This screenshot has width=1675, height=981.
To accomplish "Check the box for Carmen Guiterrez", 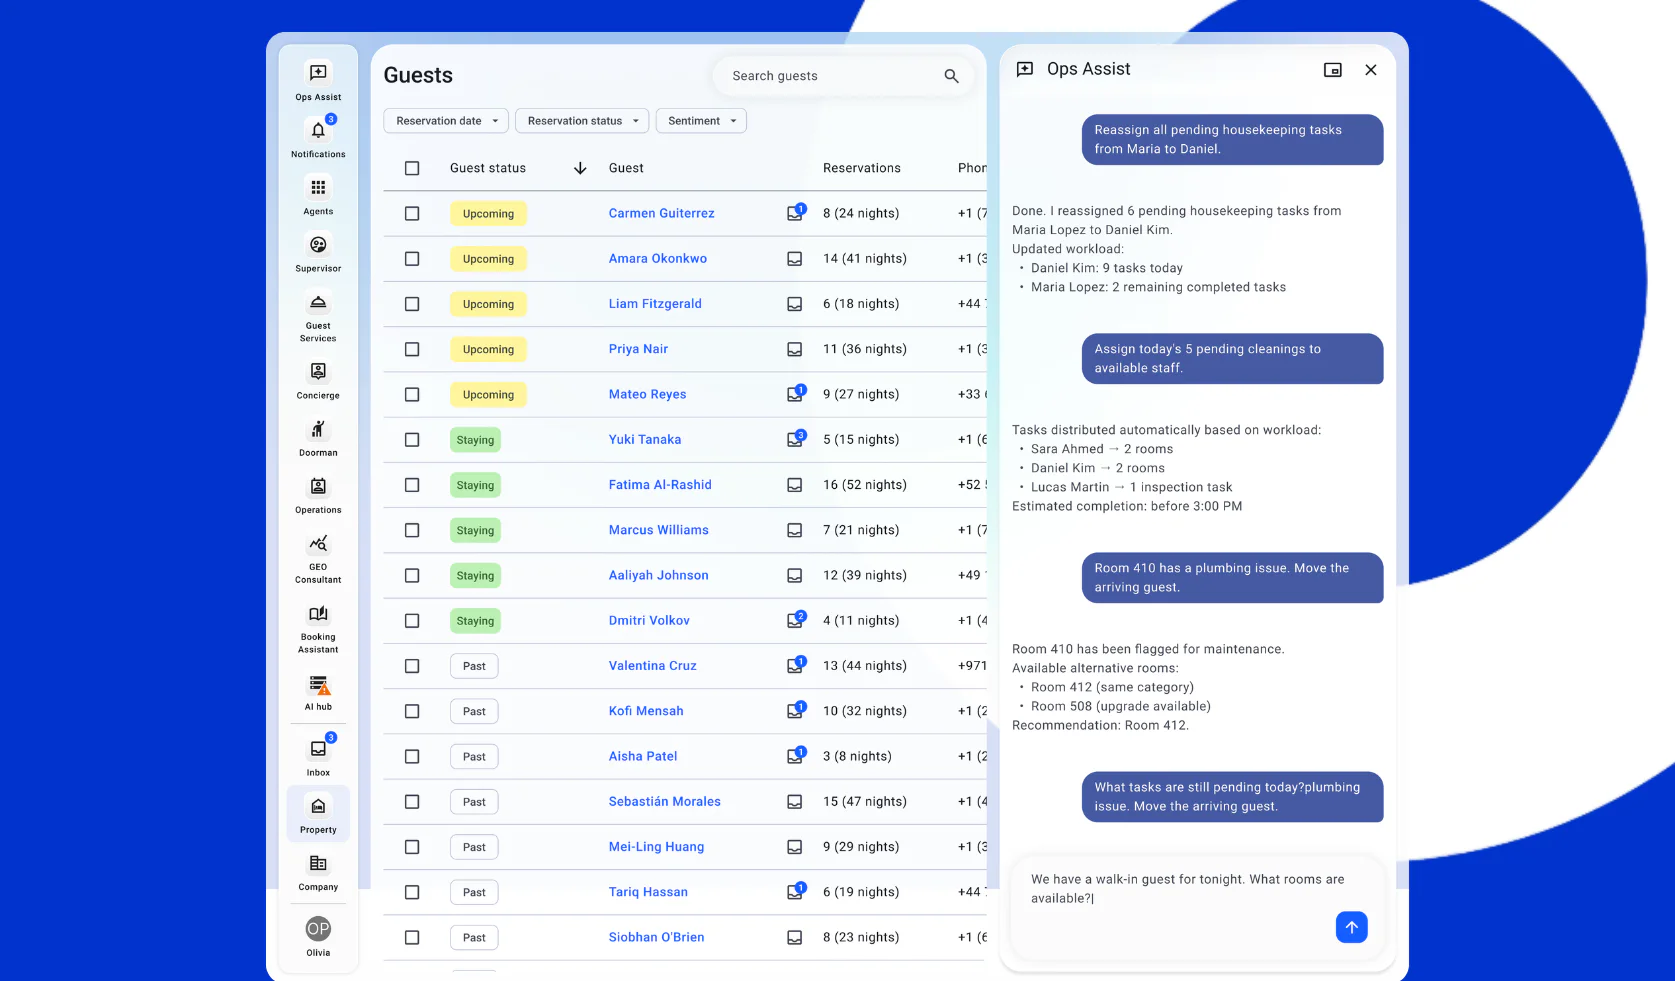I will tap(412, 213).
